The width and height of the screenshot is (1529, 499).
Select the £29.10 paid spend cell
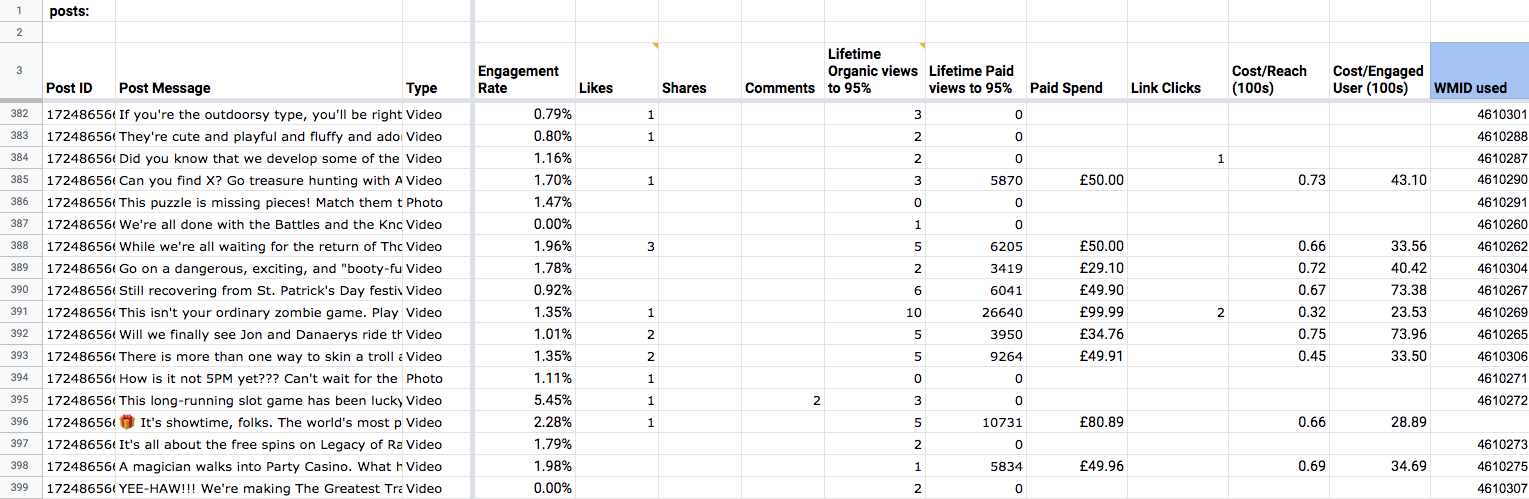pyautogui.click(x=1077, y=269)
